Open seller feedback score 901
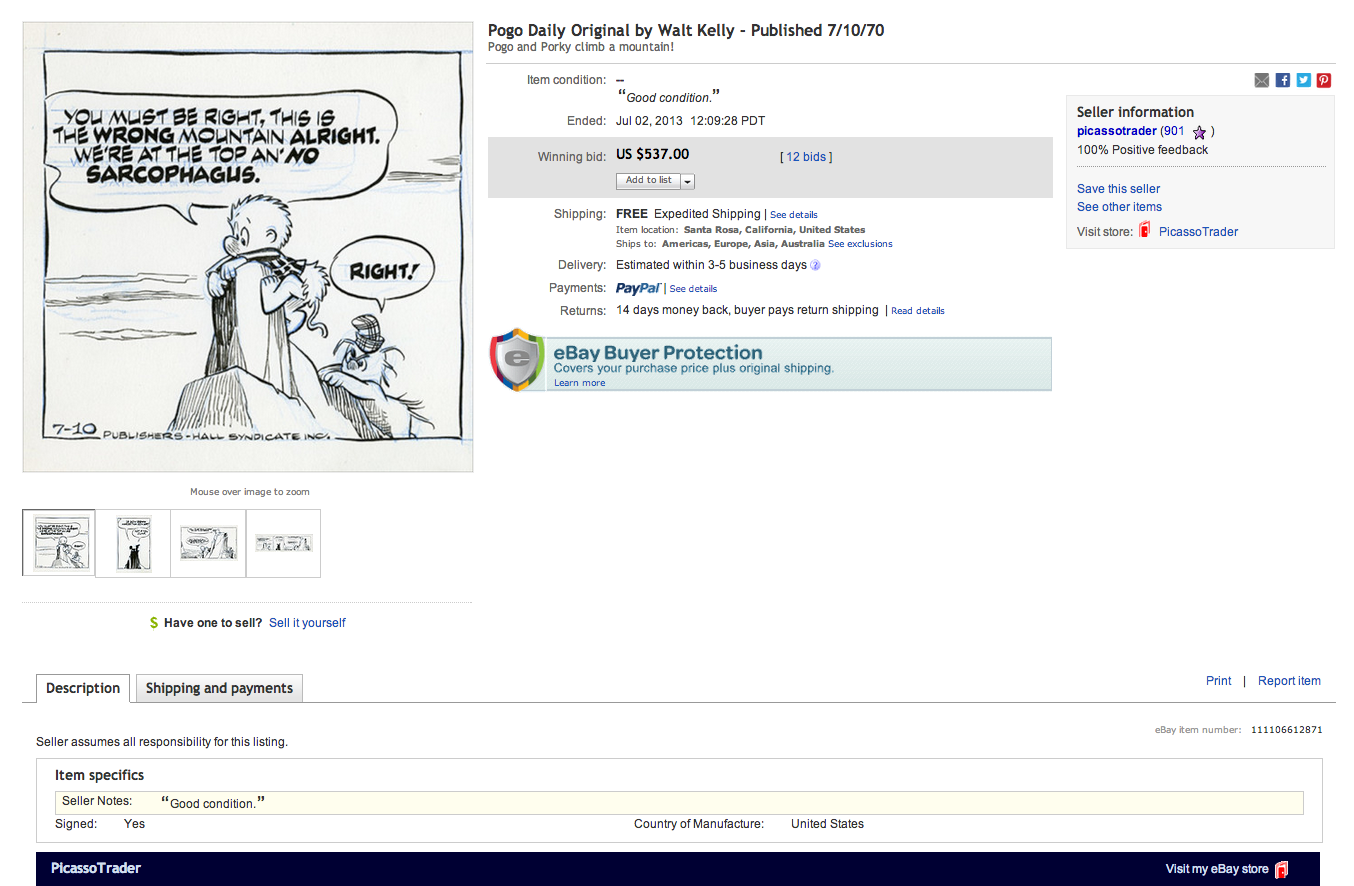1354x886 pixels. 1174,131
